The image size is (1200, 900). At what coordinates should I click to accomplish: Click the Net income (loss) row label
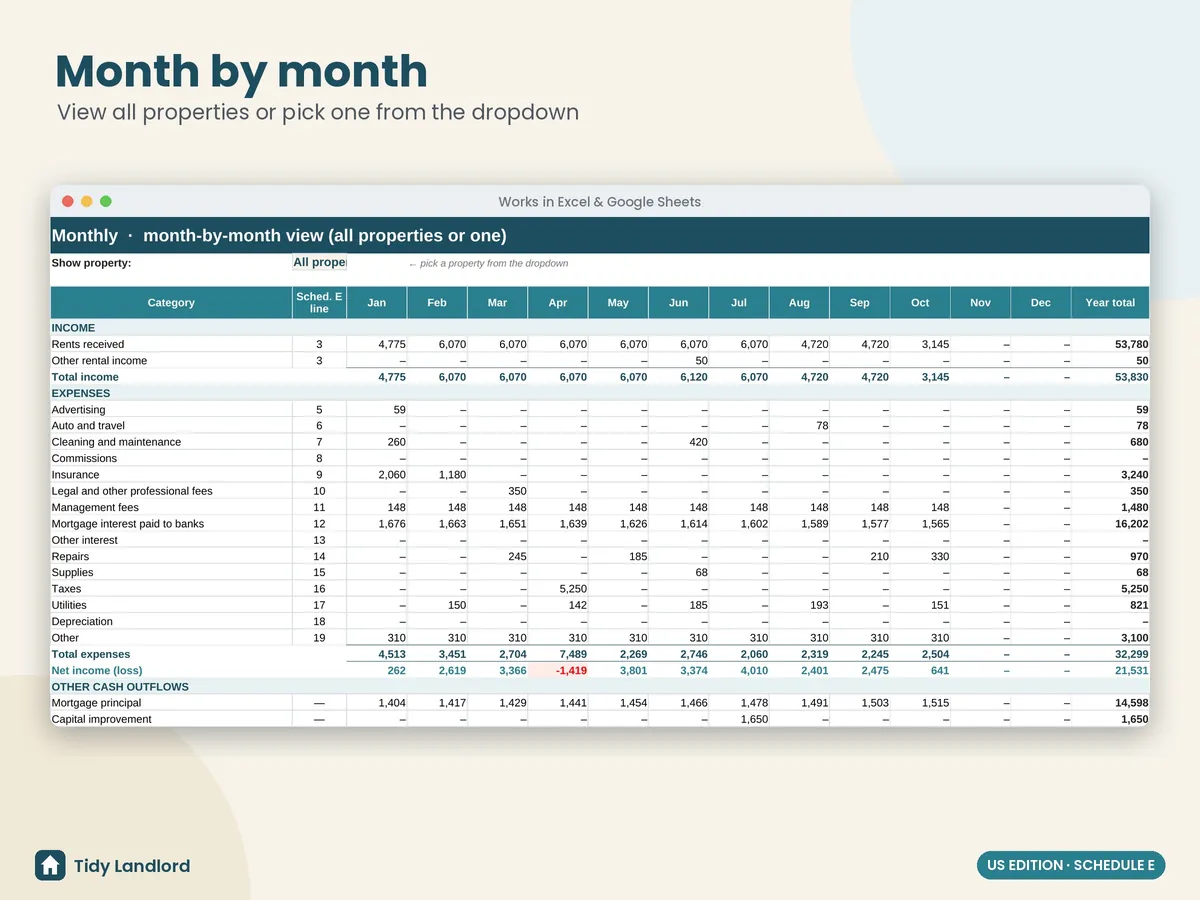coord(97,670)
